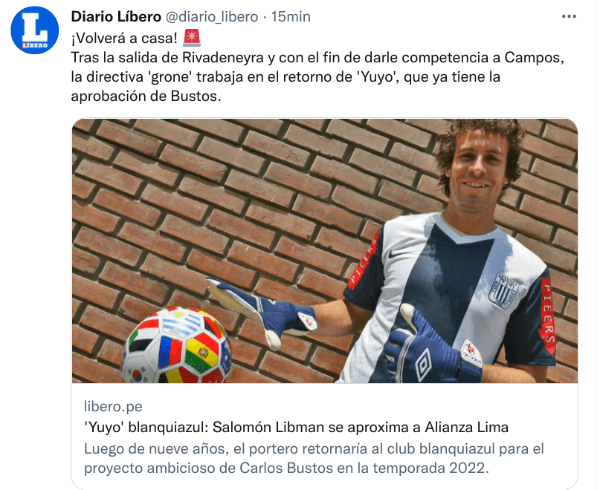The width and height of the screenshot is (600, 490).
Task: Open the three-dot more options menu
Action: [x=569, y=16]
